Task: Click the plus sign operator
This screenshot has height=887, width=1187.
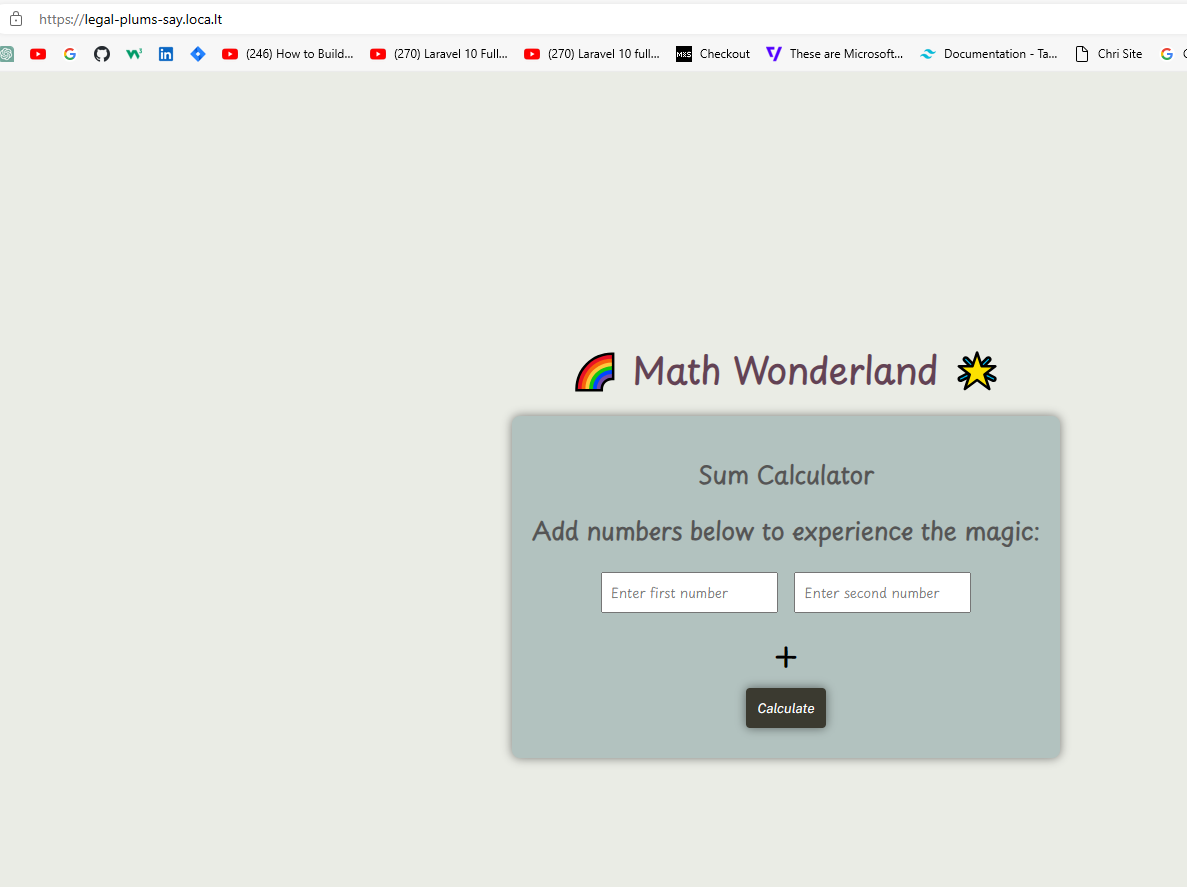Action: click(786, 657)
